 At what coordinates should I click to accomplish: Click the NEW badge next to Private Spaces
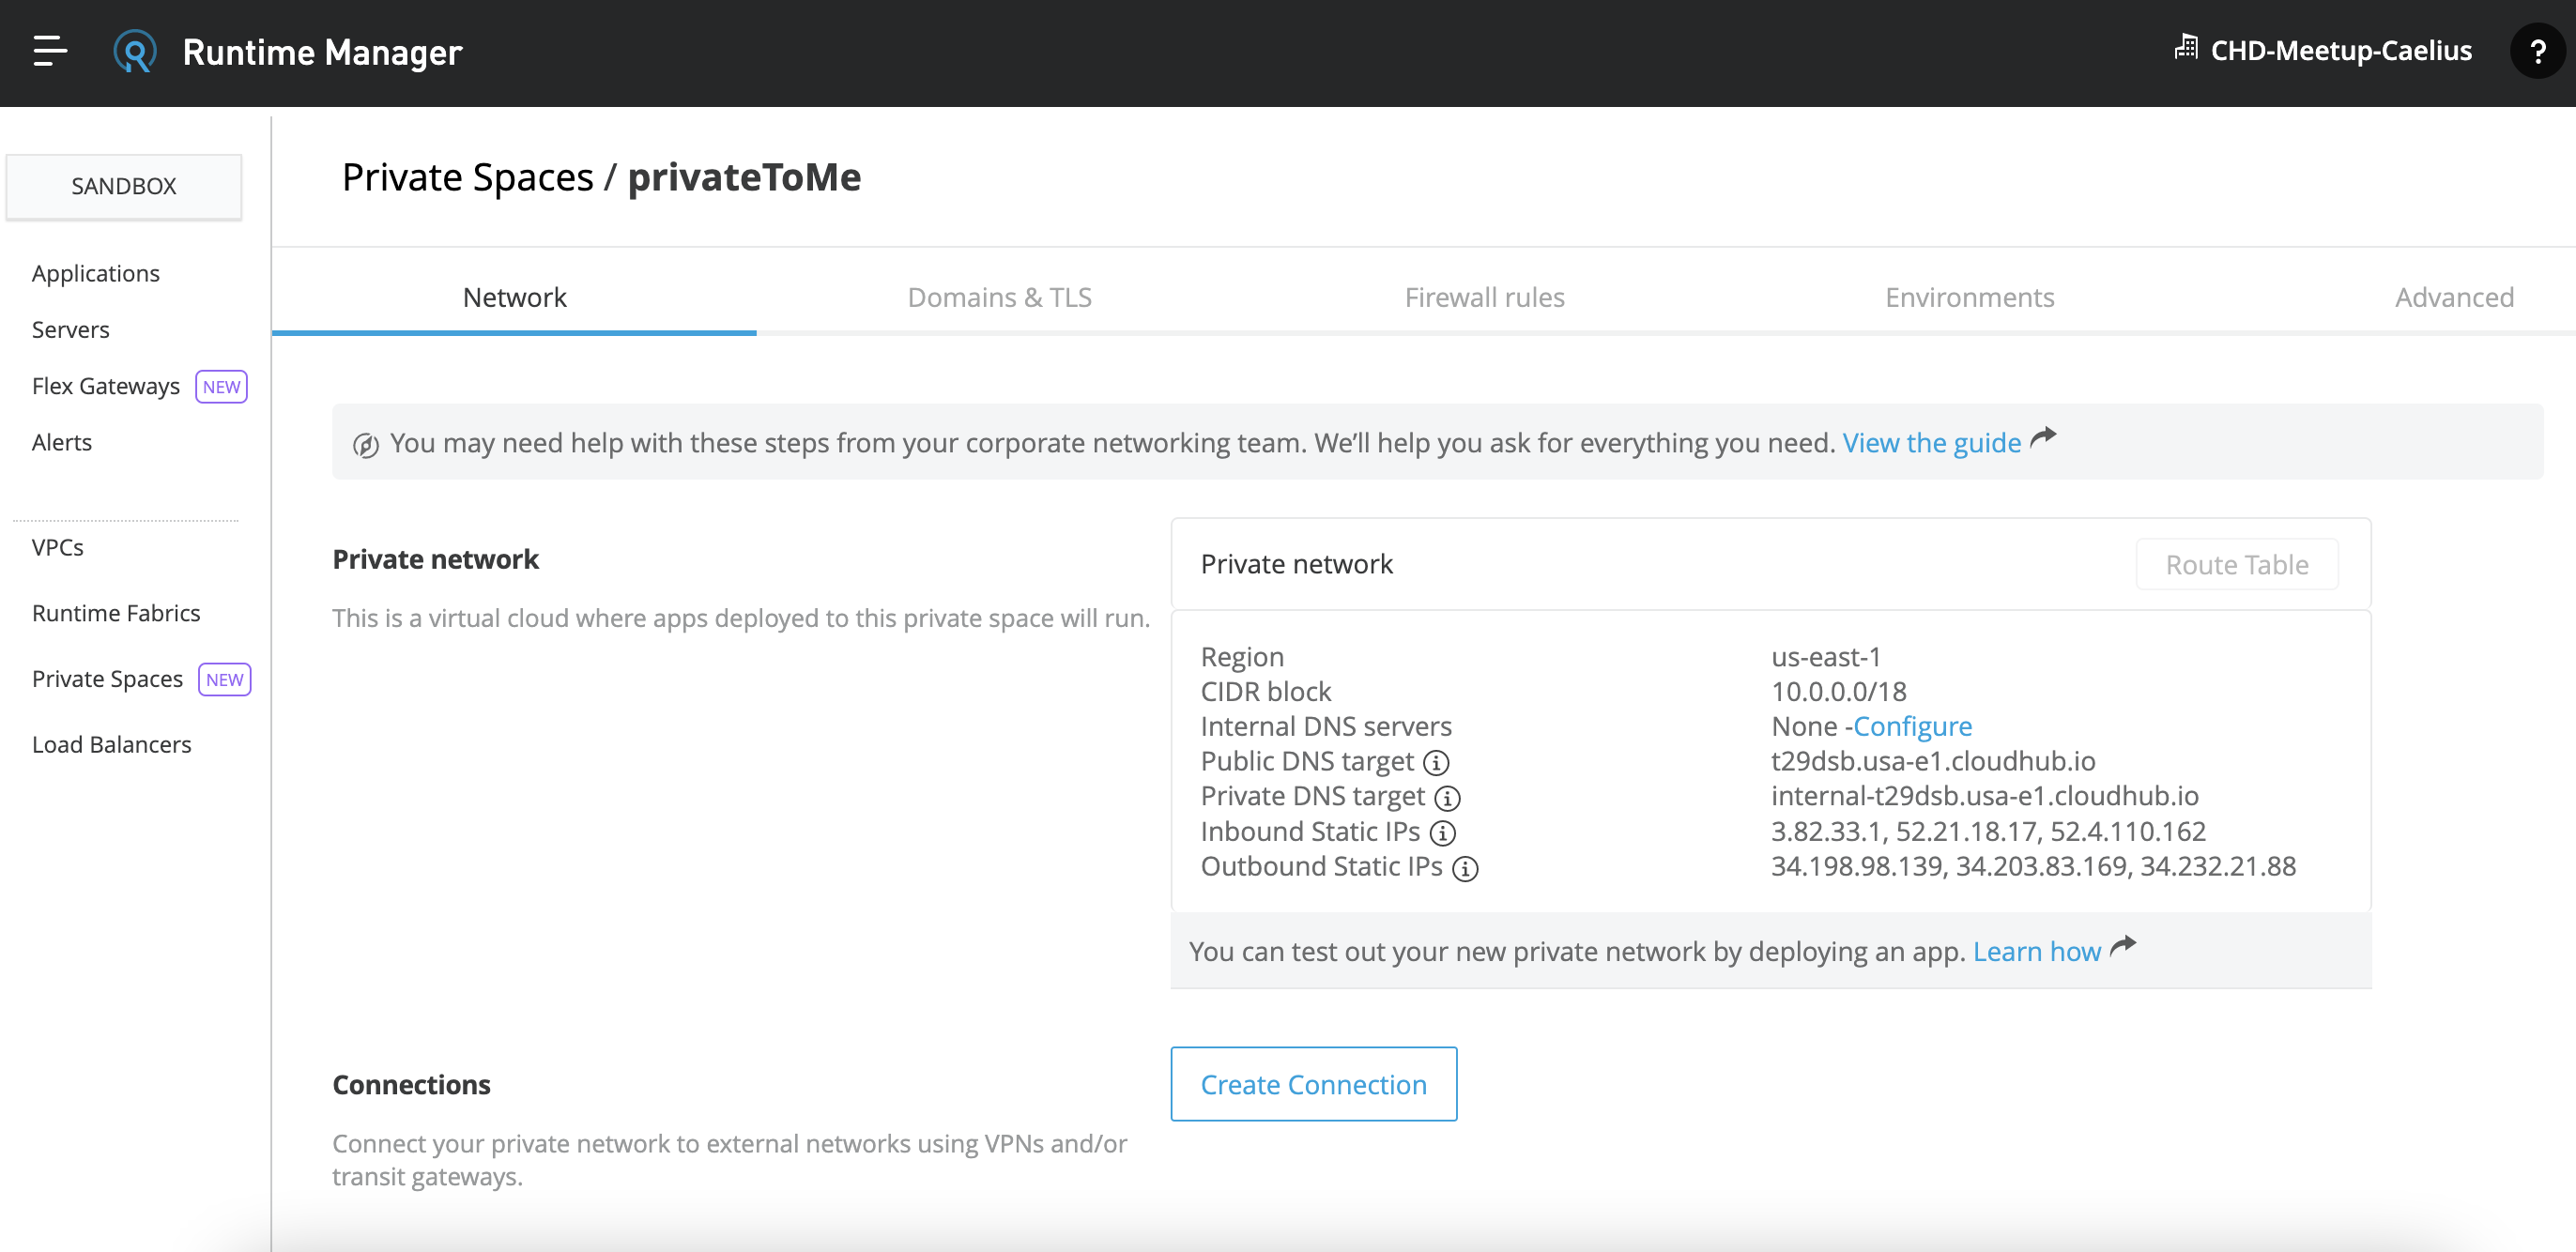[224, 680]
